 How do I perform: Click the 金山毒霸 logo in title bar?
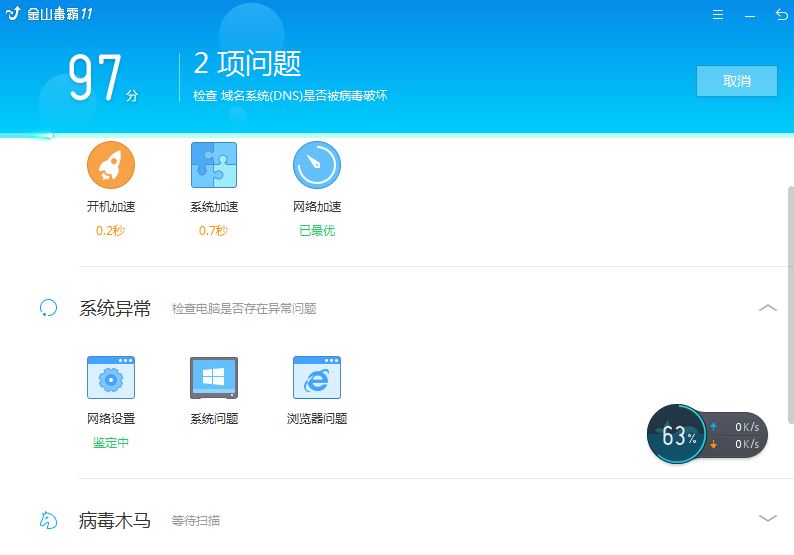tap(14, 15)
